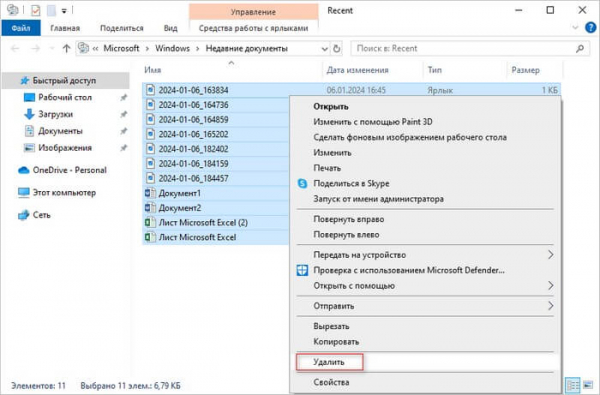Click the search magnifier icon
The width and height of the screenshot is (600, 395).
(580, 49)
